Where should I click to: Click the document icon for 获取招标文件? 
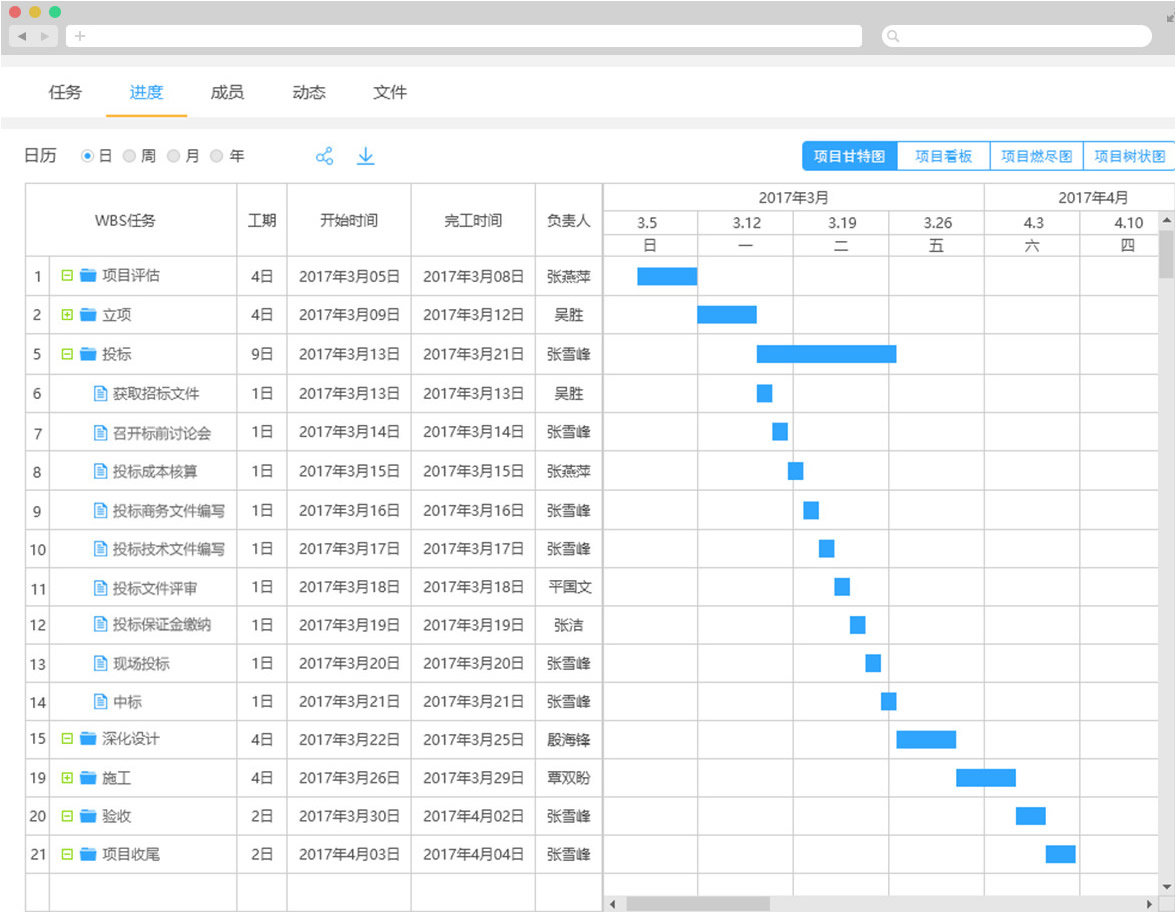(x=100, y=393)
